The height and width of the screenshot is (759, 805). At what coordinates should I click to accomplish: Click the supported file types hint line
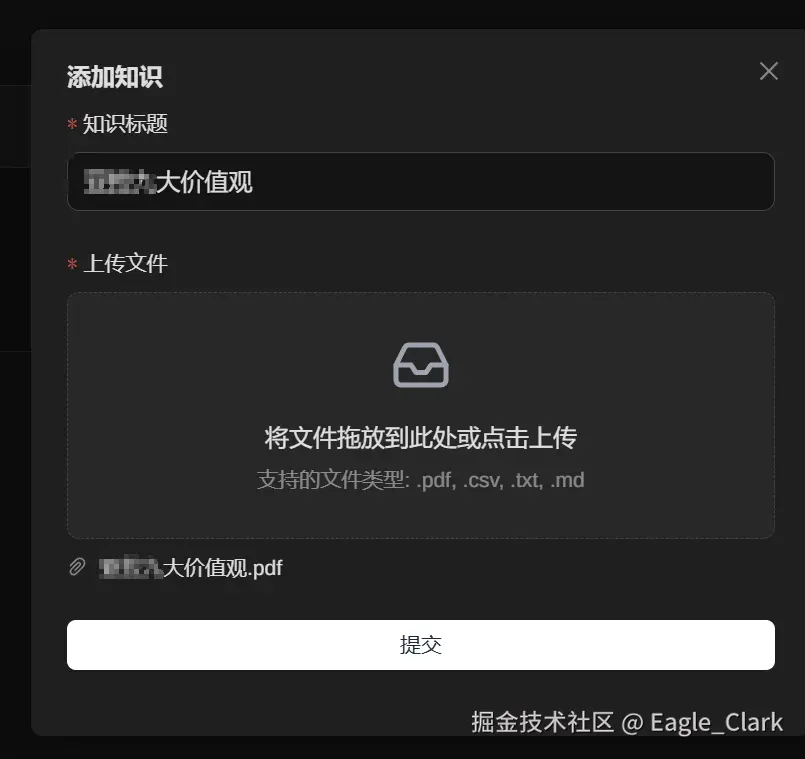click(420, 480)
